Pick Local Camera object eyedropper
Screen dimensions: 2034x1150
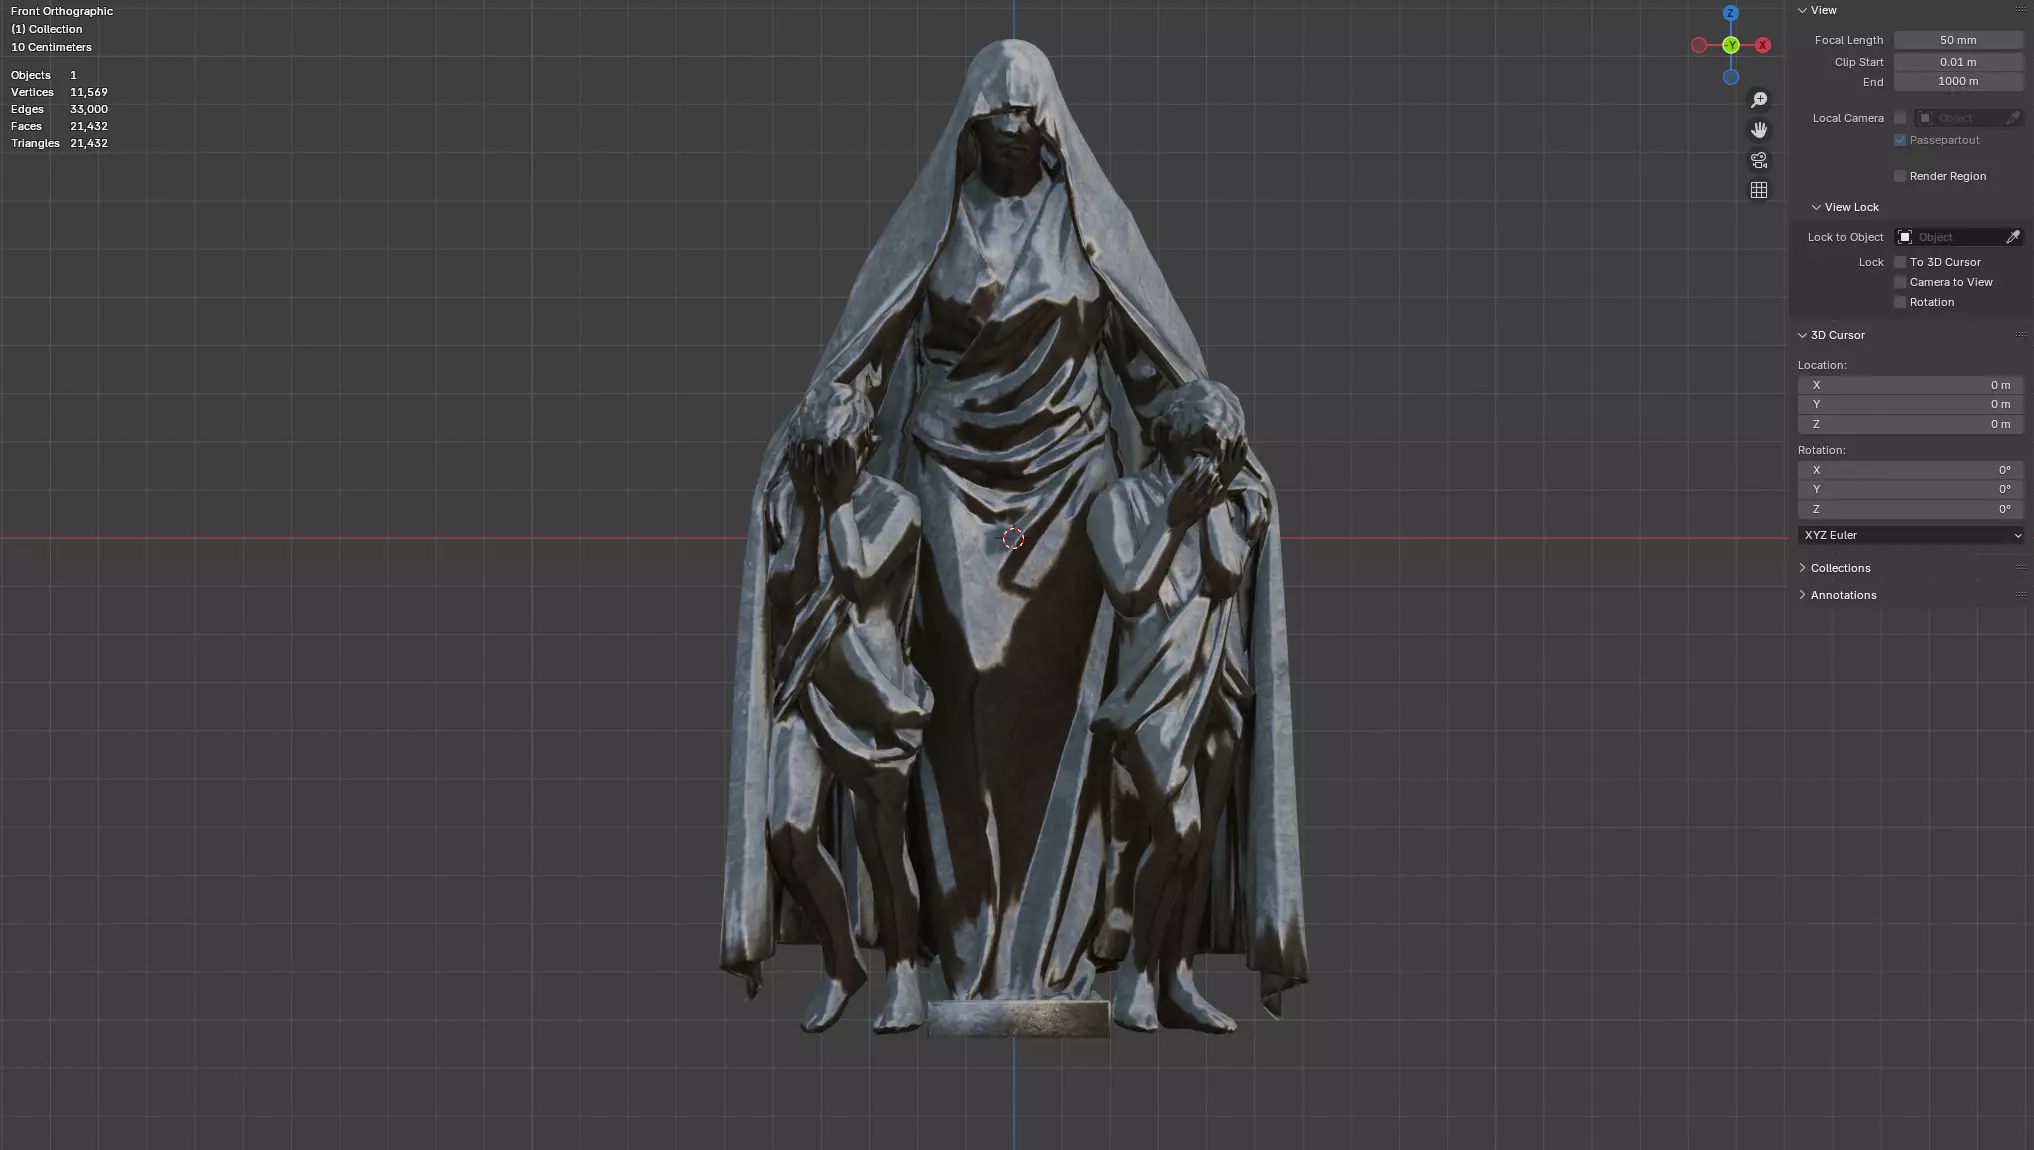point(2013,118)
